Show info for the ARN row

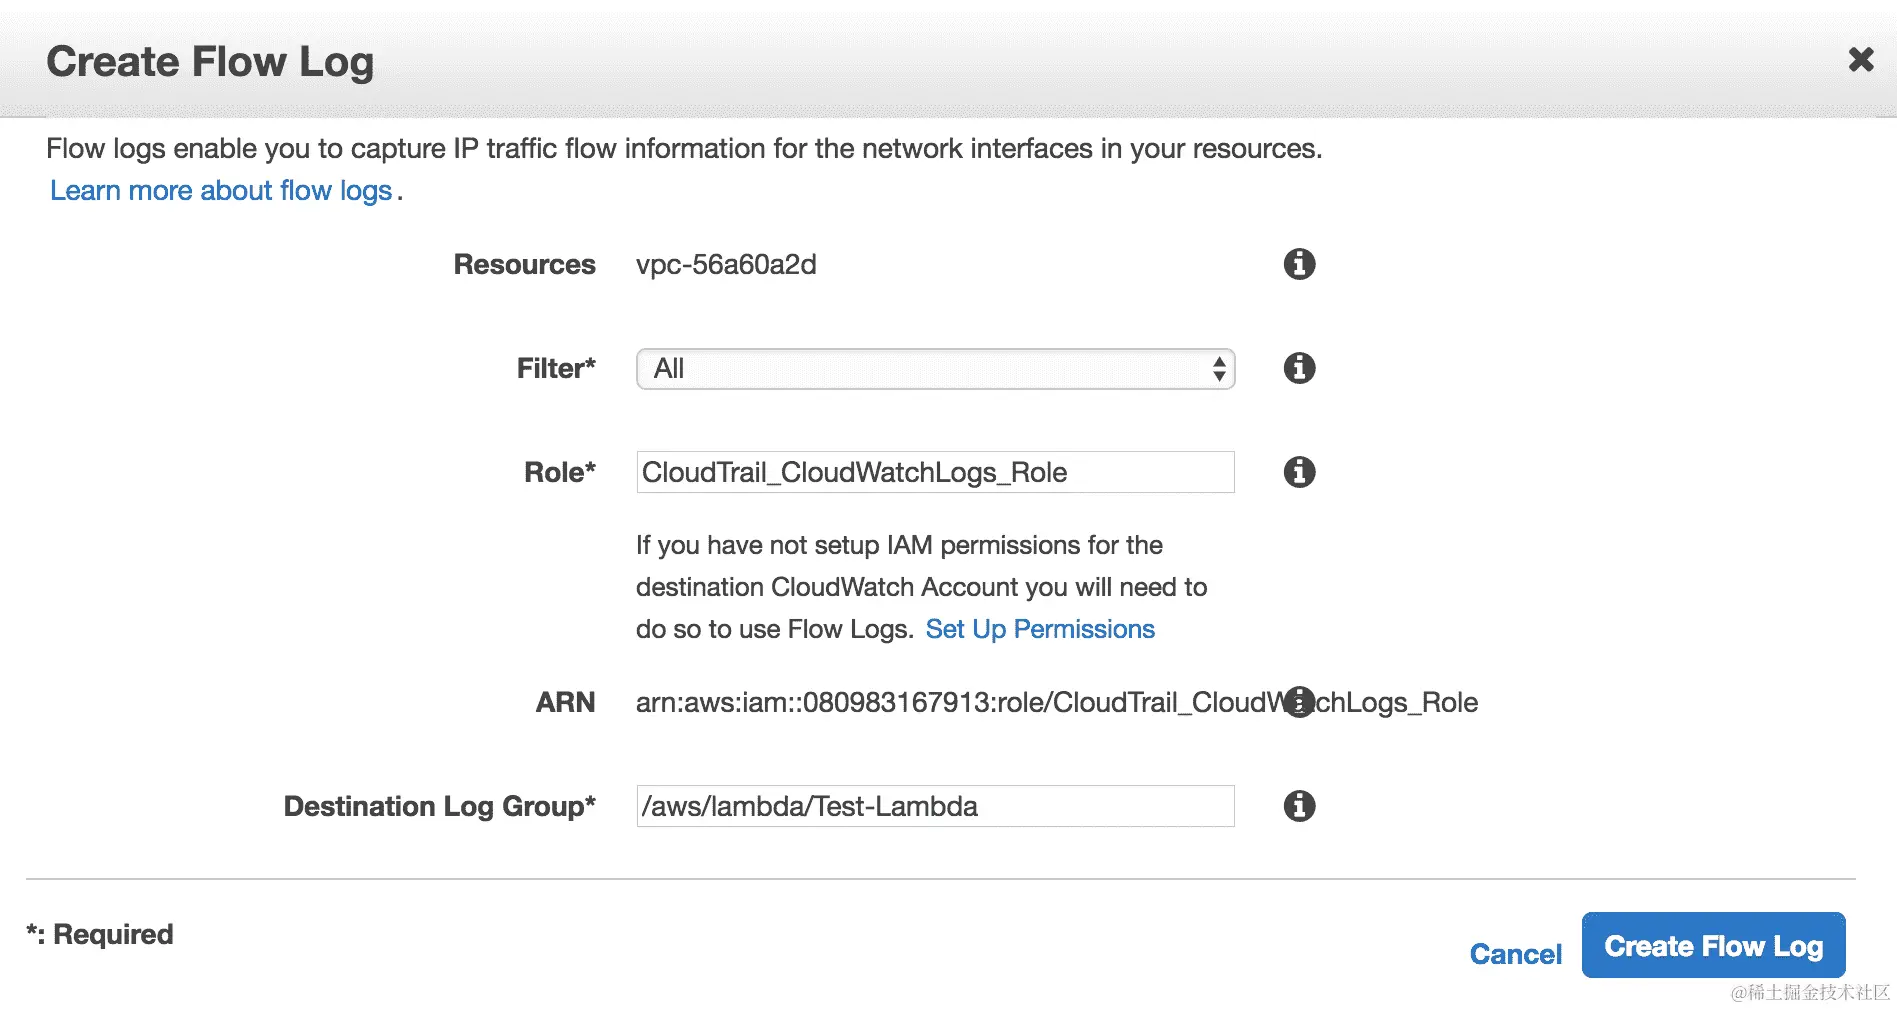(x=1299, y=702)
